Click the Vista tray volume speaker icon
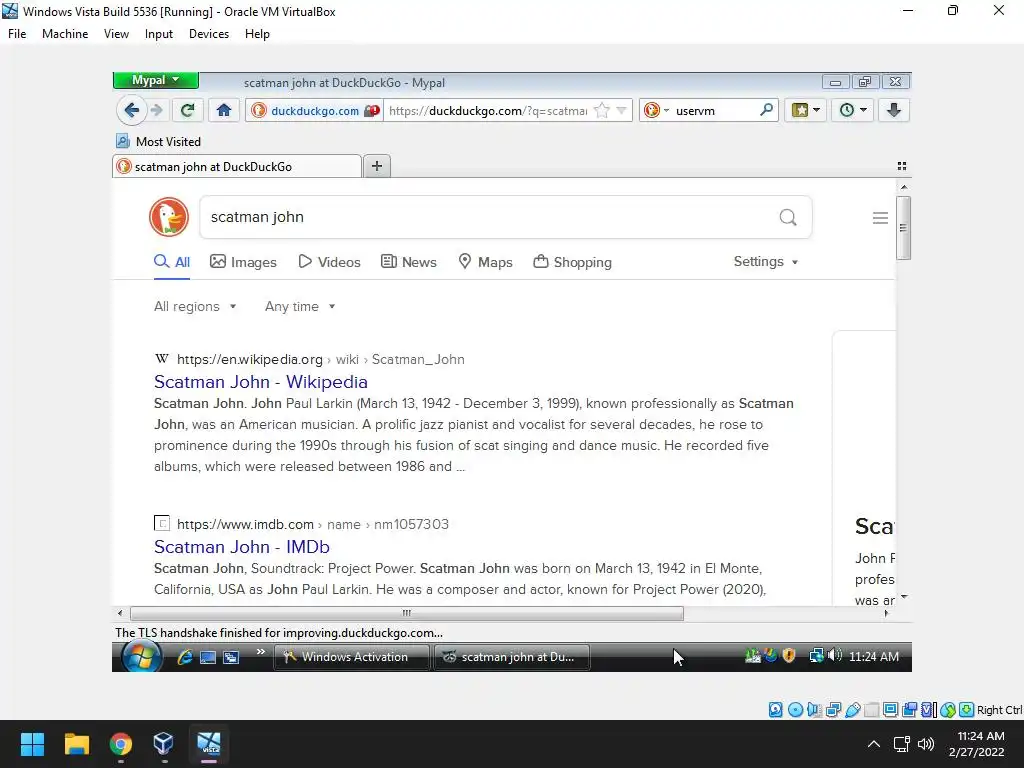 click(834, 655)
